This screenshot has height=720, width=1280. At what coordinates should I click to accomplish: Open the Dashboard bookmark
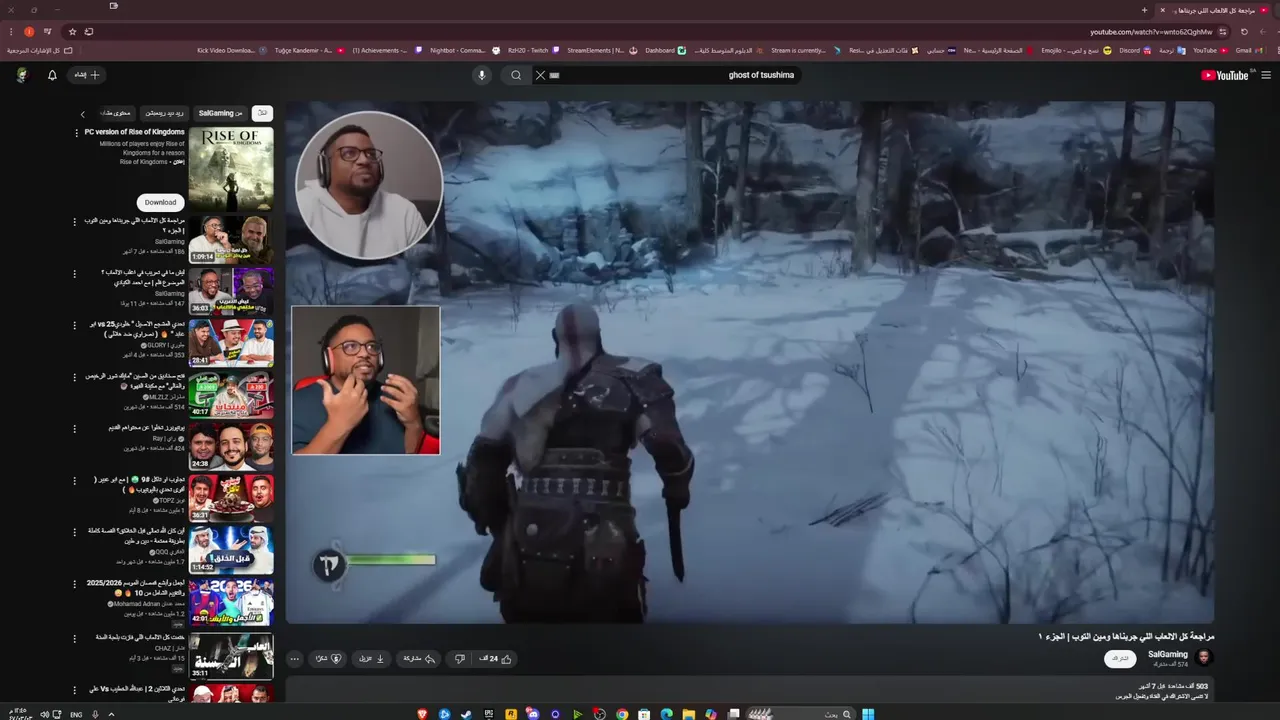665,50
